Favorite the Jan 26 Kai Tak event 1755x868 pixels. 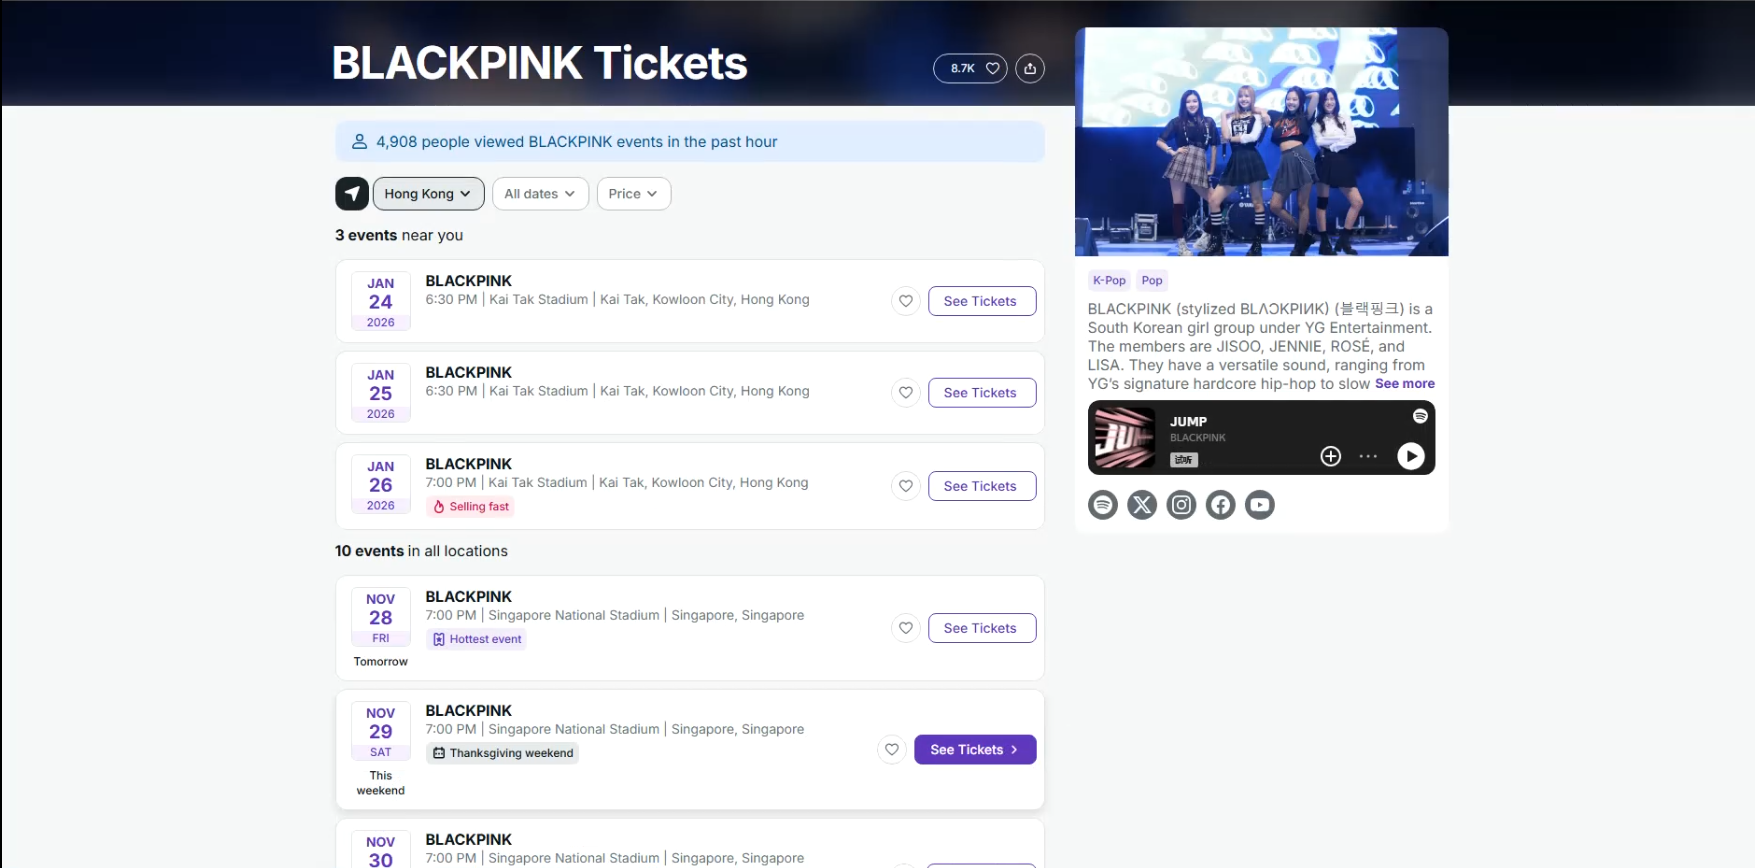905,486
